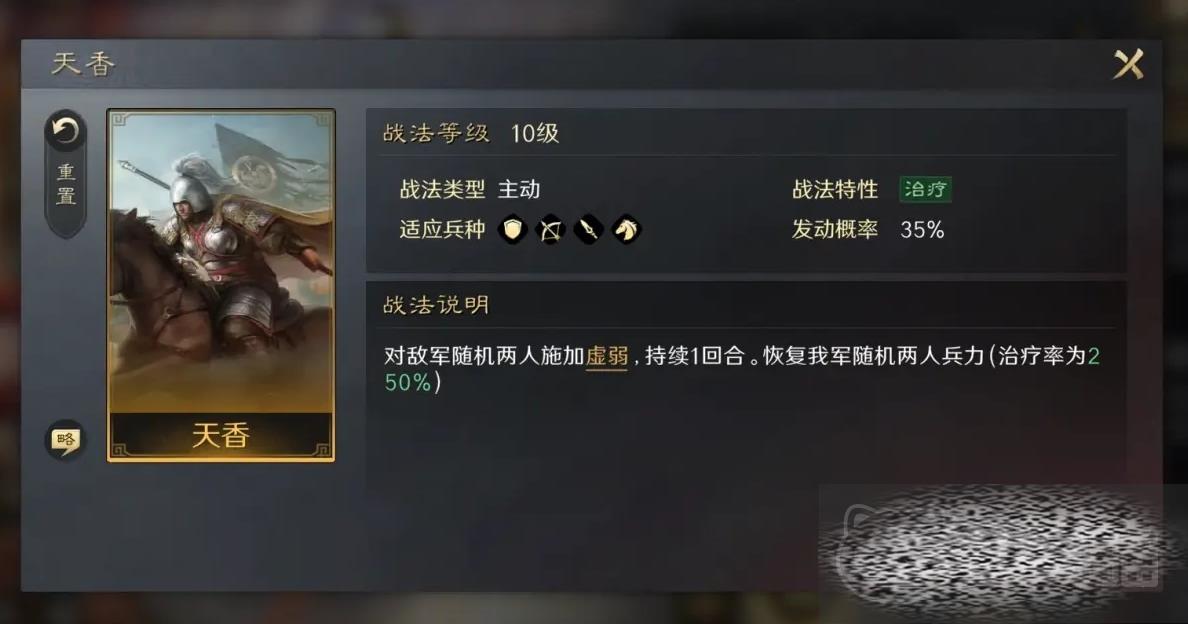The width and height of the screenshot is (1188, 624).
Task: Select the spear troop type icon
Action: [589, 229]
